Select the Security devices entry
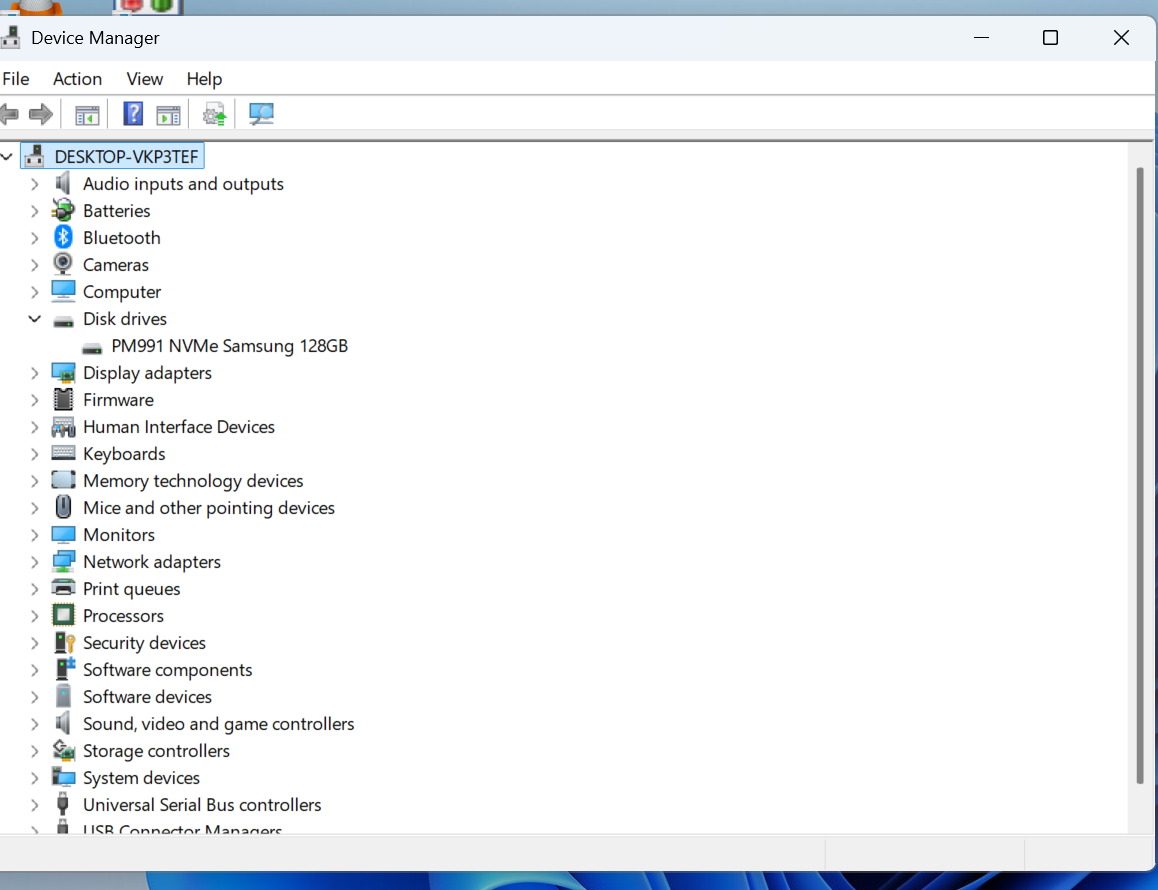Viewport: 1158px width, 890px height. [x=144, y=643]
